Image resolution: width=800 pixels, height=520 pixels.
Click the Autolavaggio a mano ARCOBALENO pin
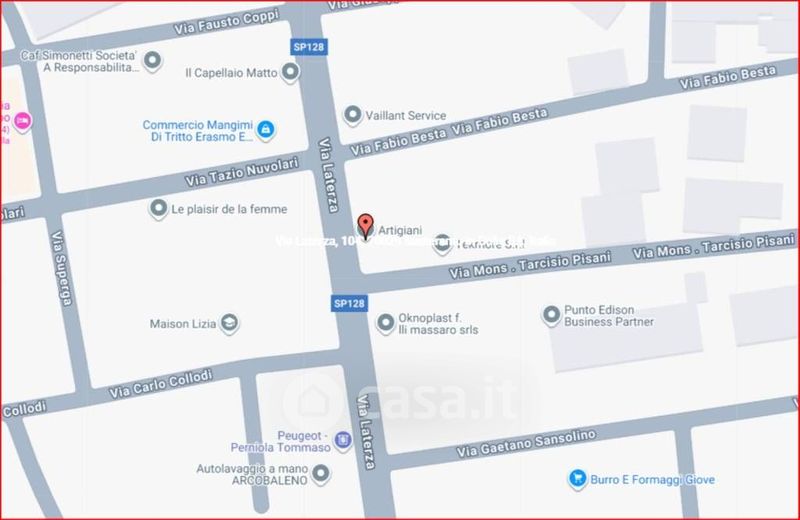coord(320,474)
